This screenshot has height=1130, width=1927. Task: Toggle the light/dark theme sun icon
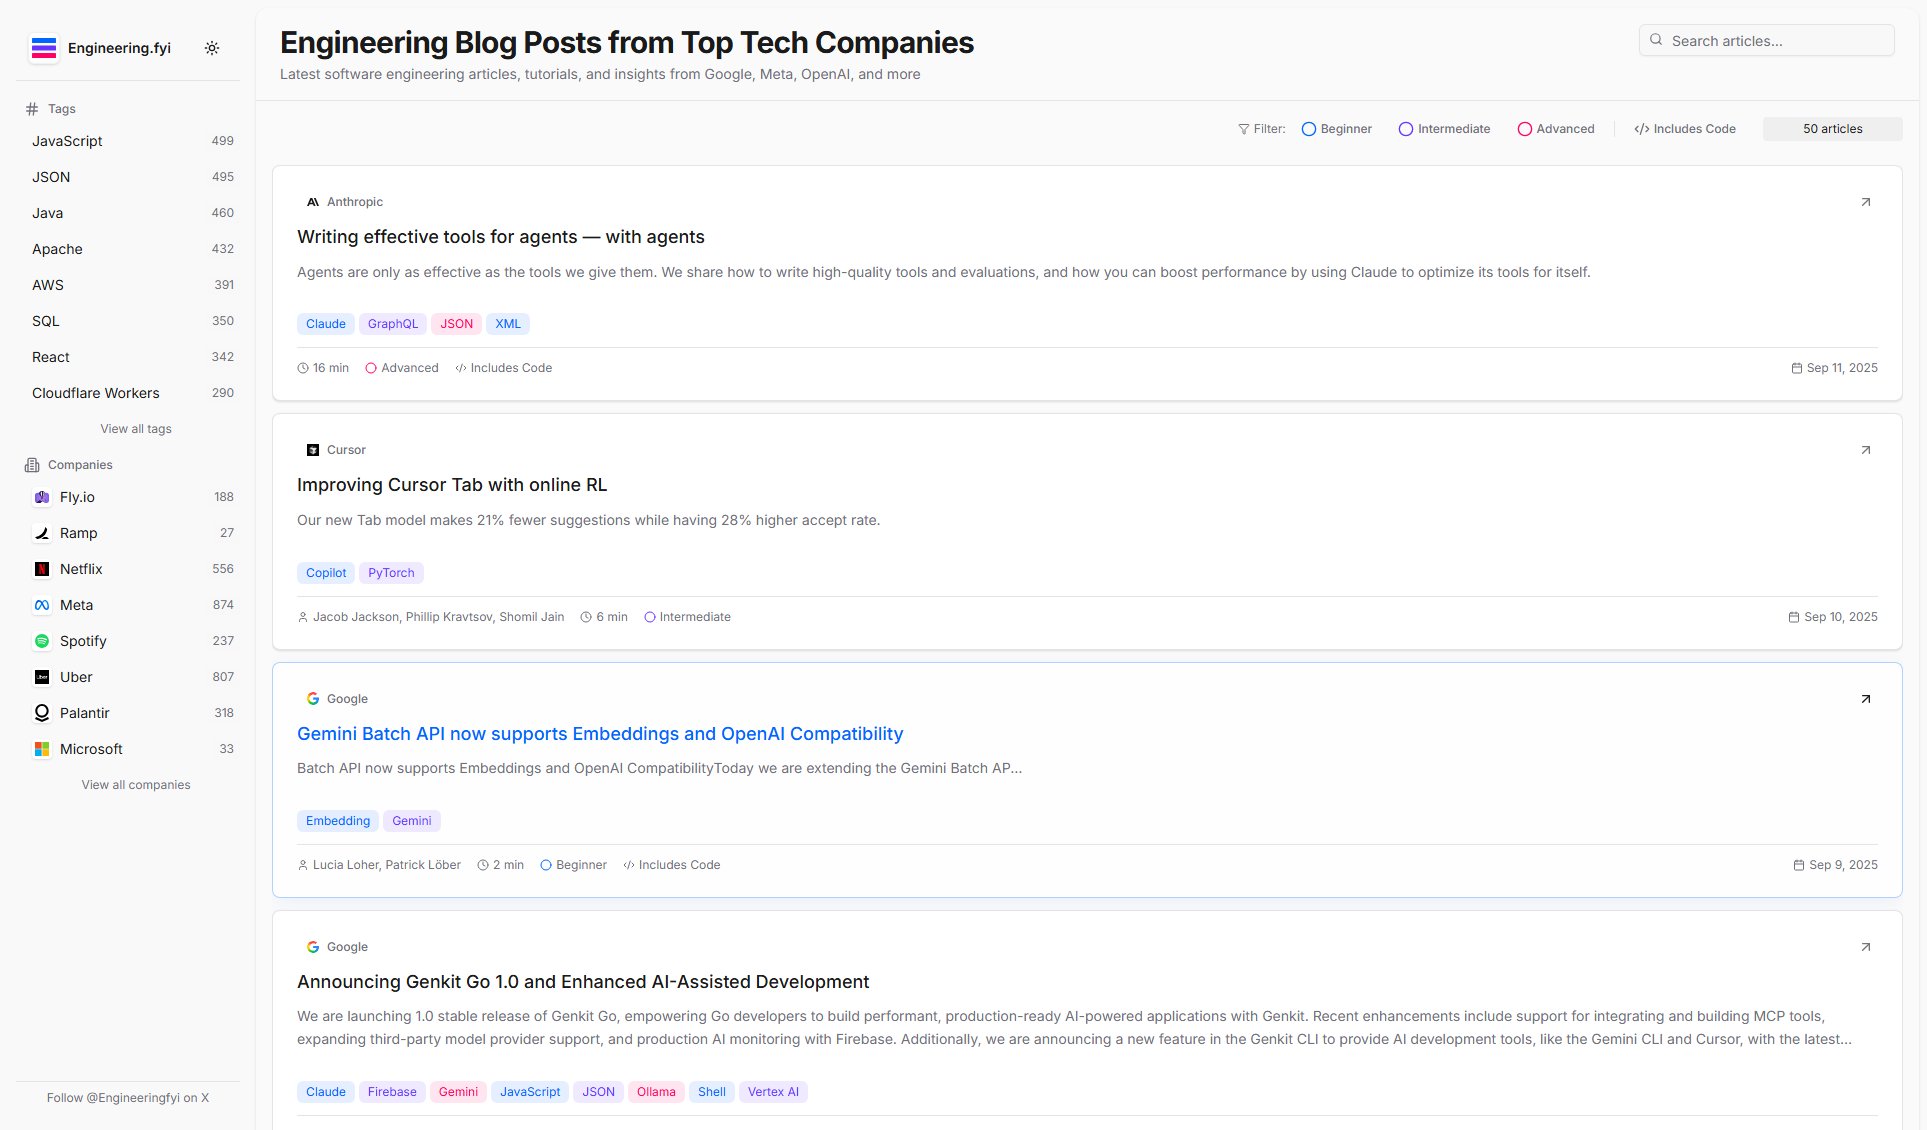[x=212, y=48]
